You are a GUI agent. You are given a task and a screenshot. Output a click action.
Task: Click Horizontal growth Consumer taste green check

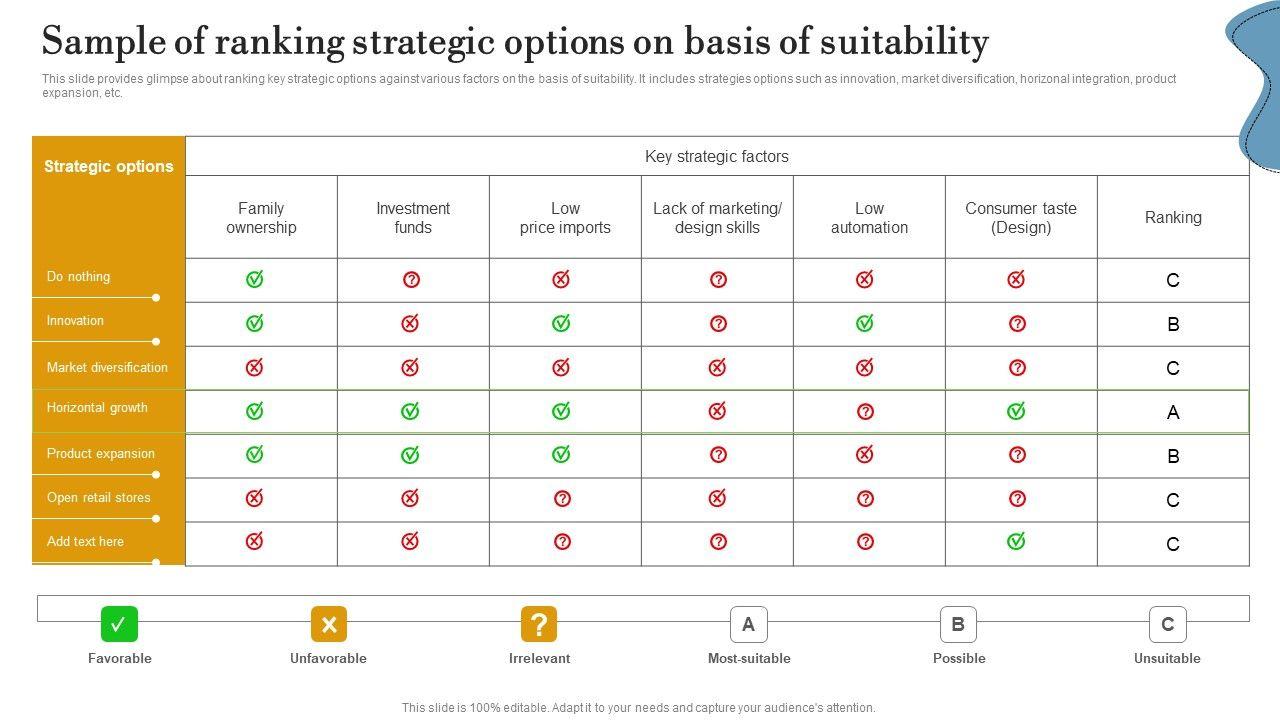(1016, 410)
